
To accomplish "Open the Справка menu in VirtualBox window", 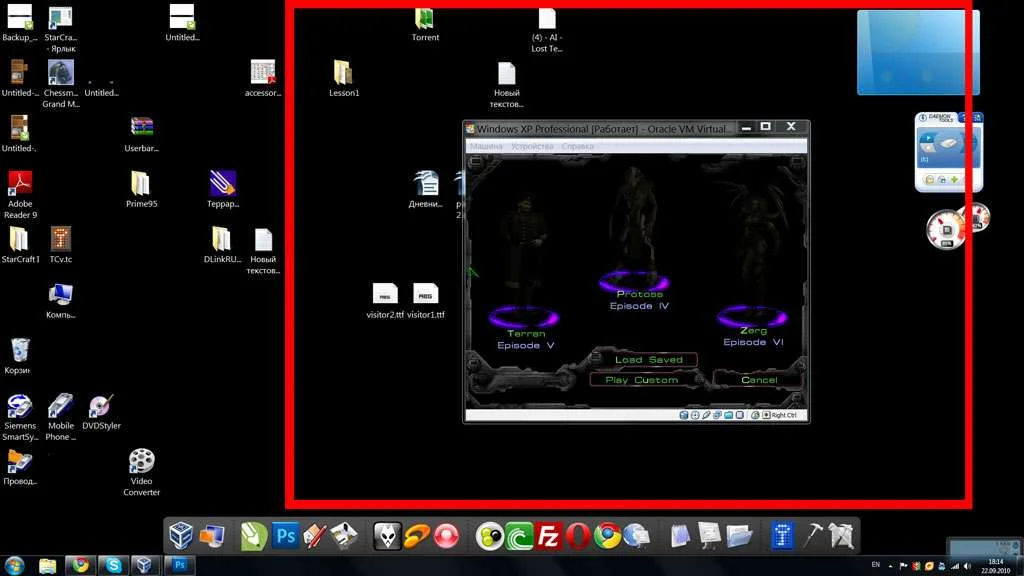I will (x=577, y=146).
